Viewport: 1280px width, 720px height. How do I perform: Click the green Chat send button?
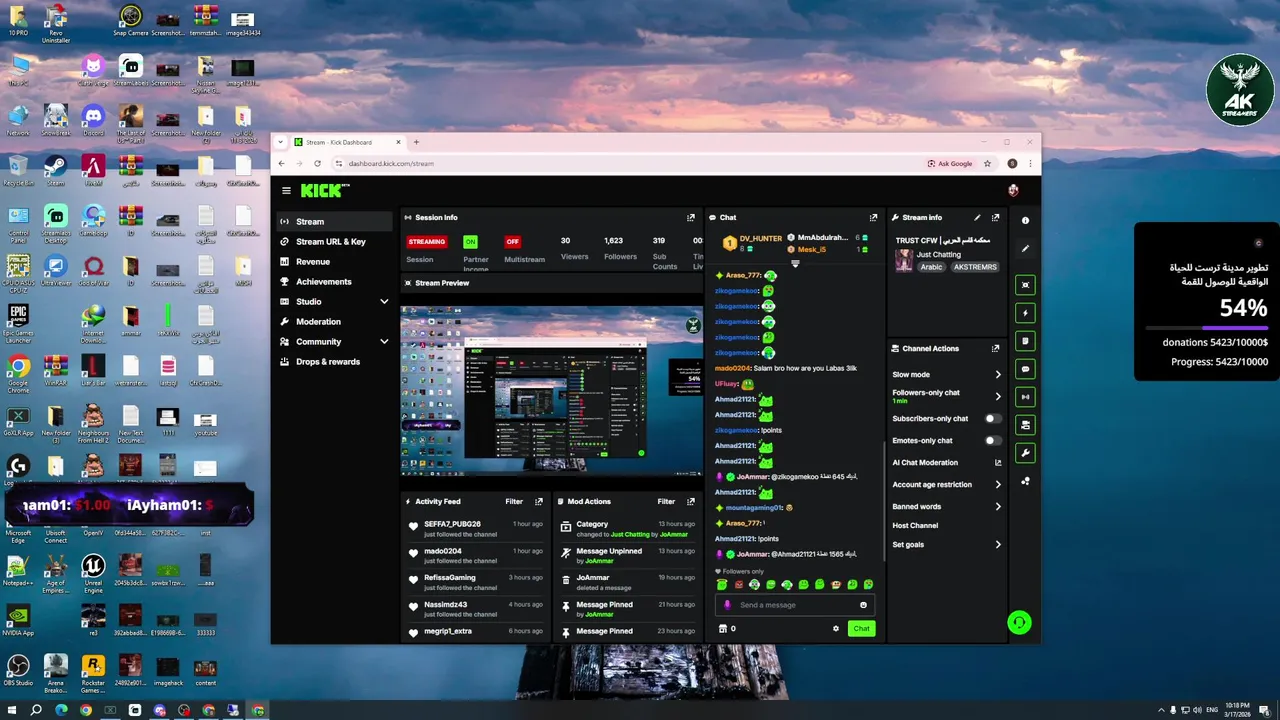coord(861,629)
